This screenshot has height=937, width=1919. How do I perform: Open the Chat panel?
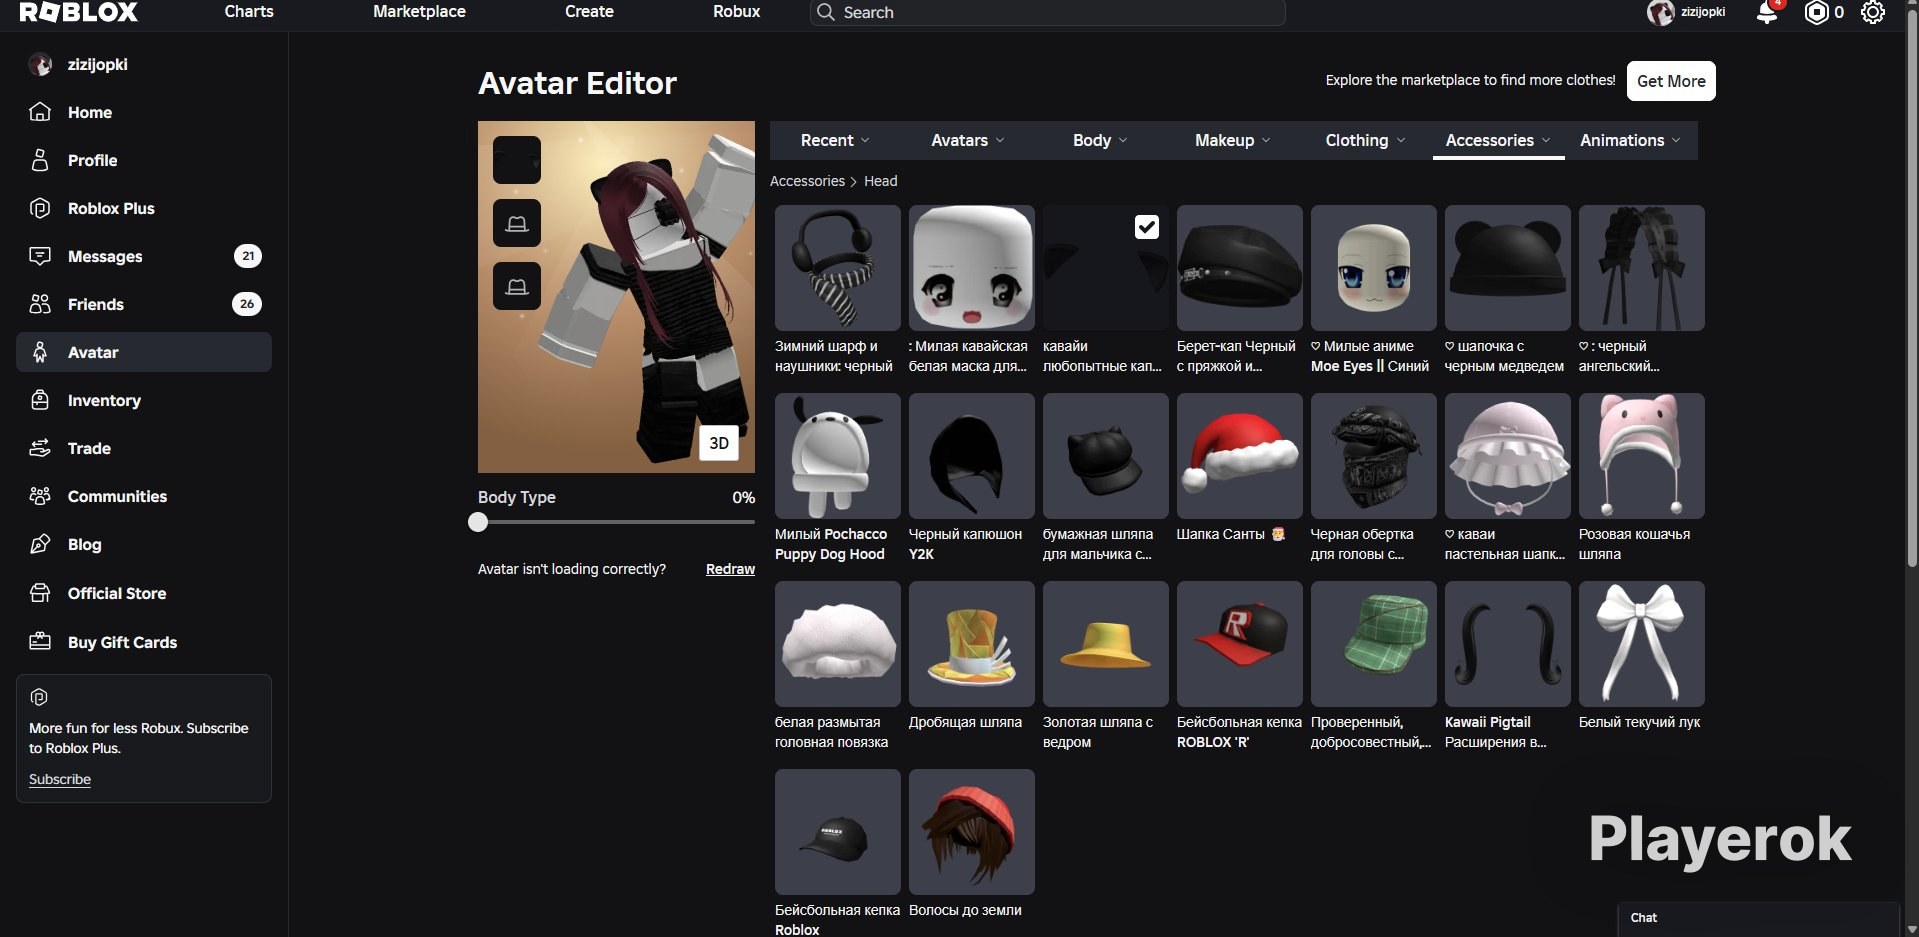pos(1758,919)
